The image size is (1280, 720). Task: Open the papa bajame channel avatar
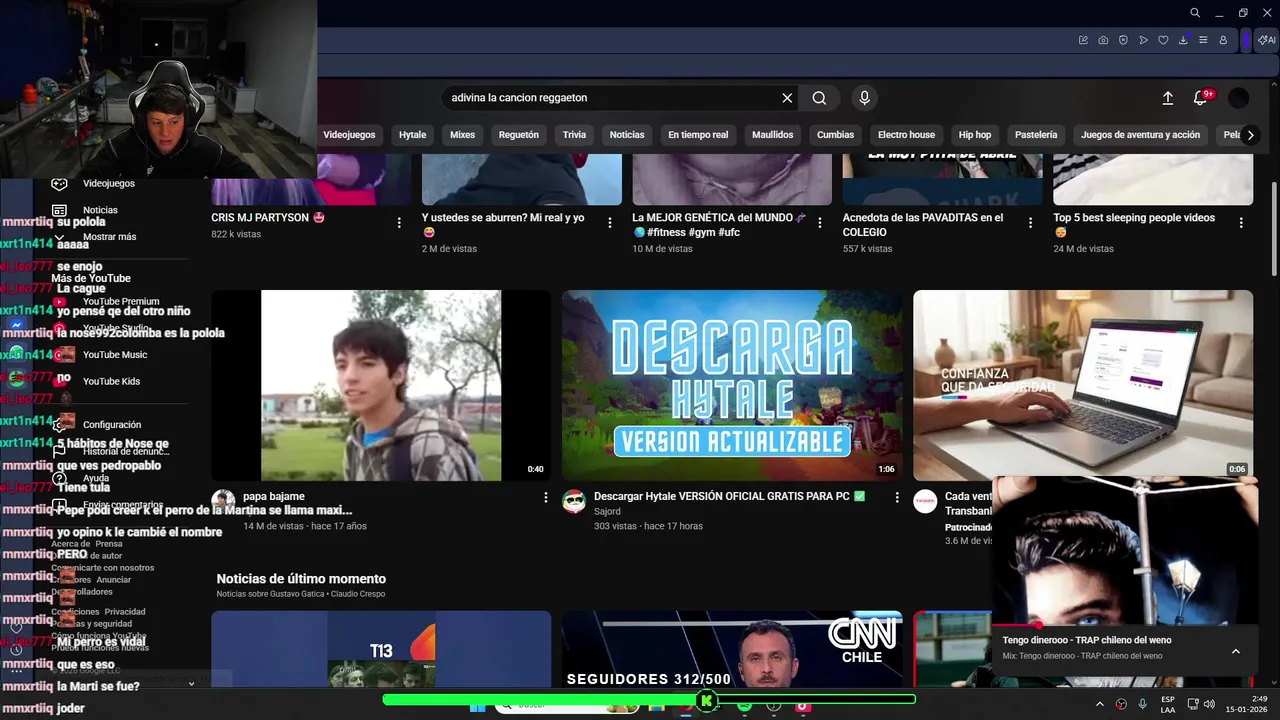coord(223,502)
